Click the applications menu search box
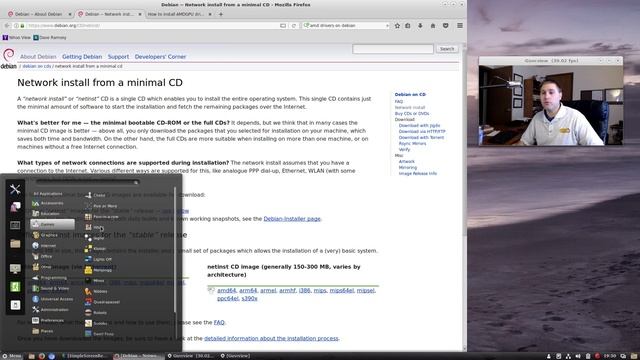 click(x=87, y=182)
